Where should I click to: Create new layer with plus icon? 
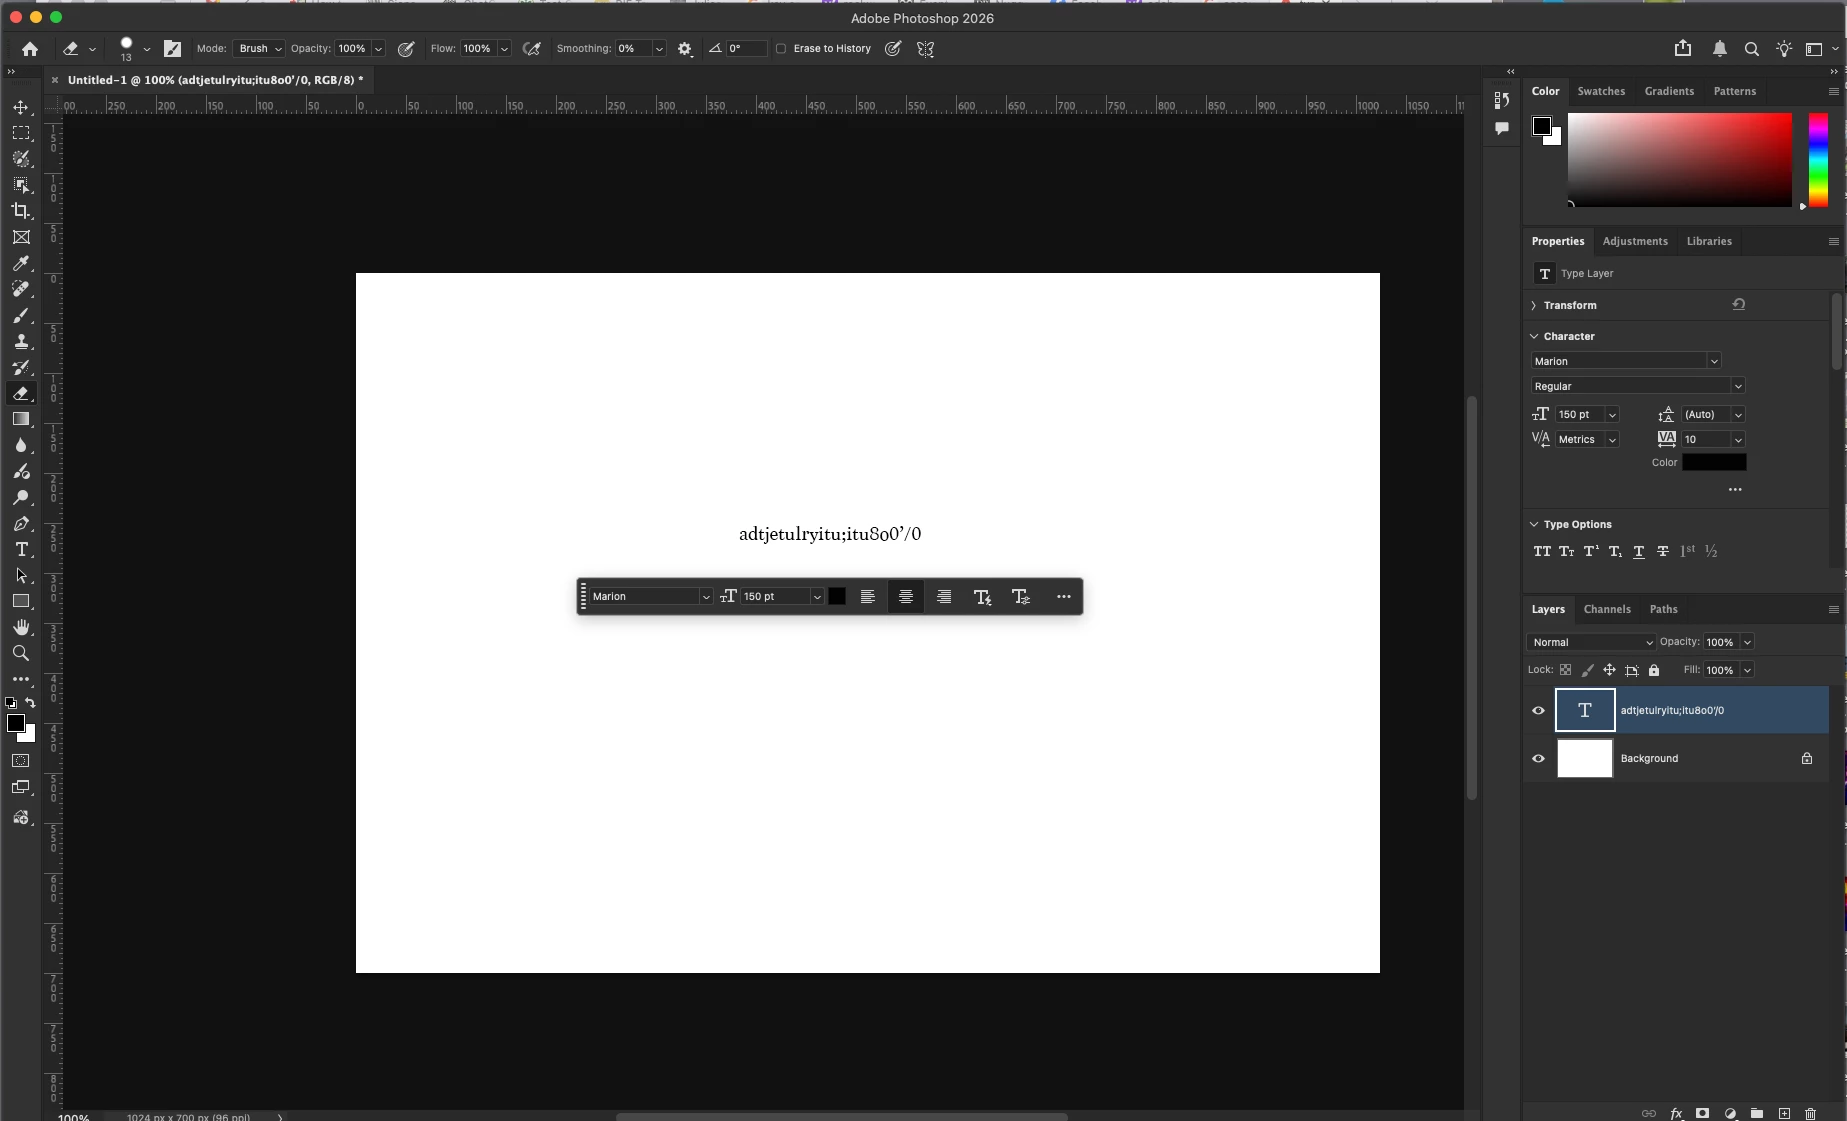(x=1784, y=1113)
